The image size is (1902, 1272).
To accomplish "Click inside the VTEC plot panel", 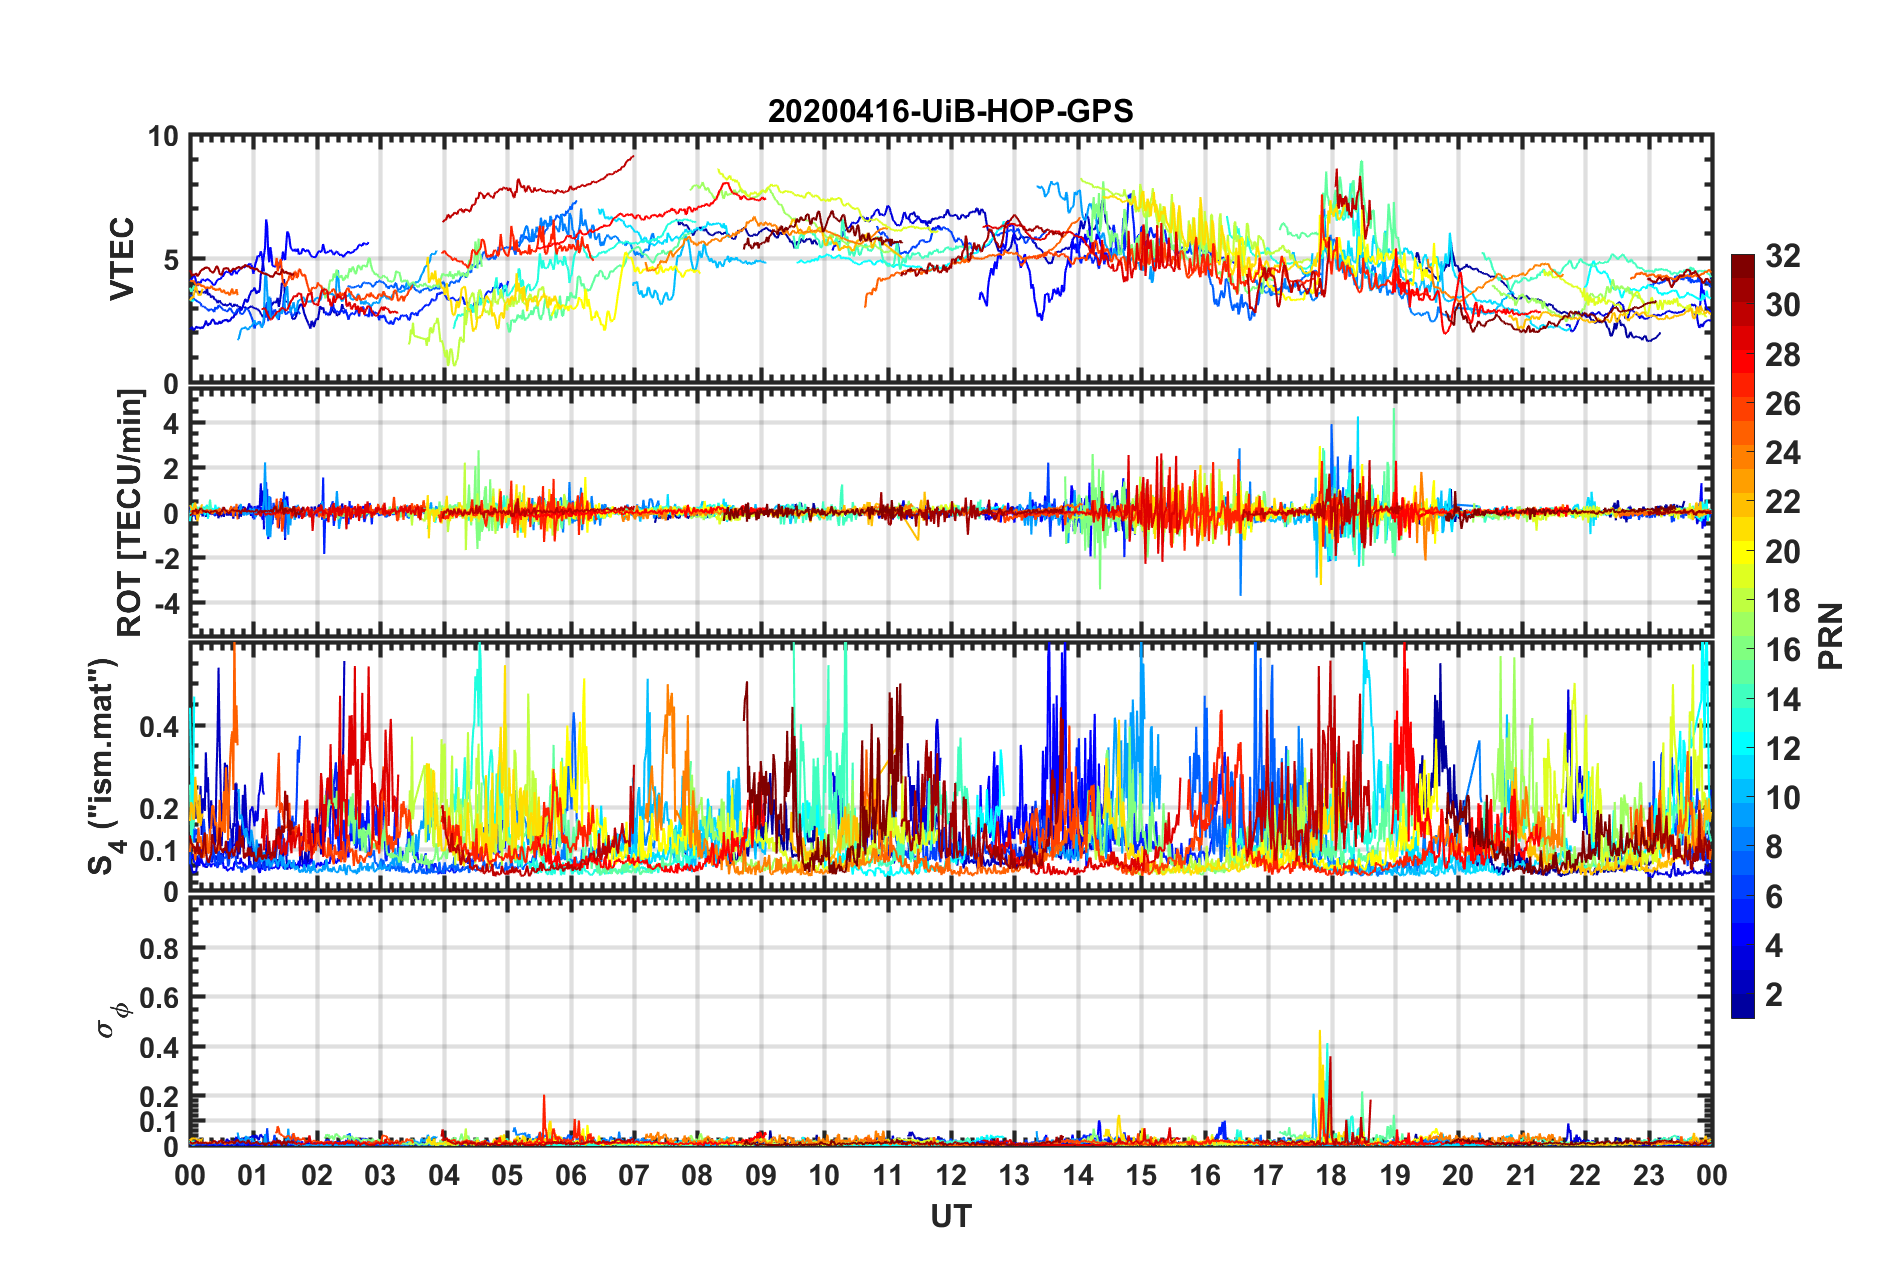I will pos(950,259).
